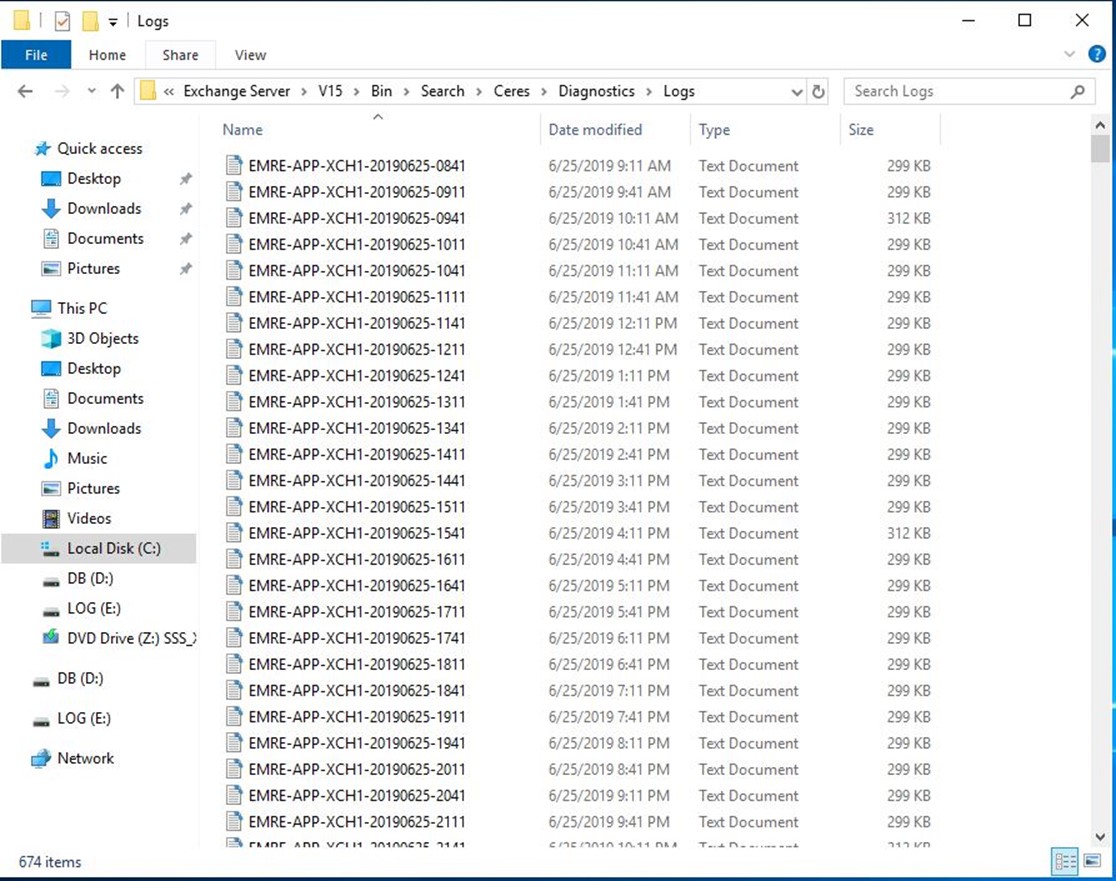
Task: Expand hidden path with the double chevron
Action: (169, 92)
